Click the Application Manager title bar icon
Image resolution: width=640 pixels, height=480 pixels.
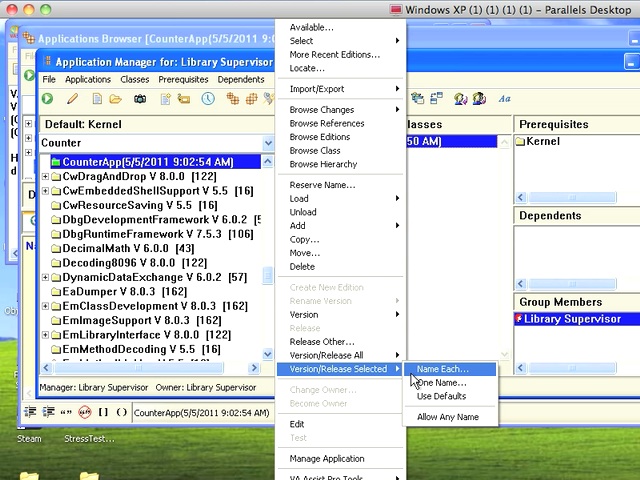(47, 61)
